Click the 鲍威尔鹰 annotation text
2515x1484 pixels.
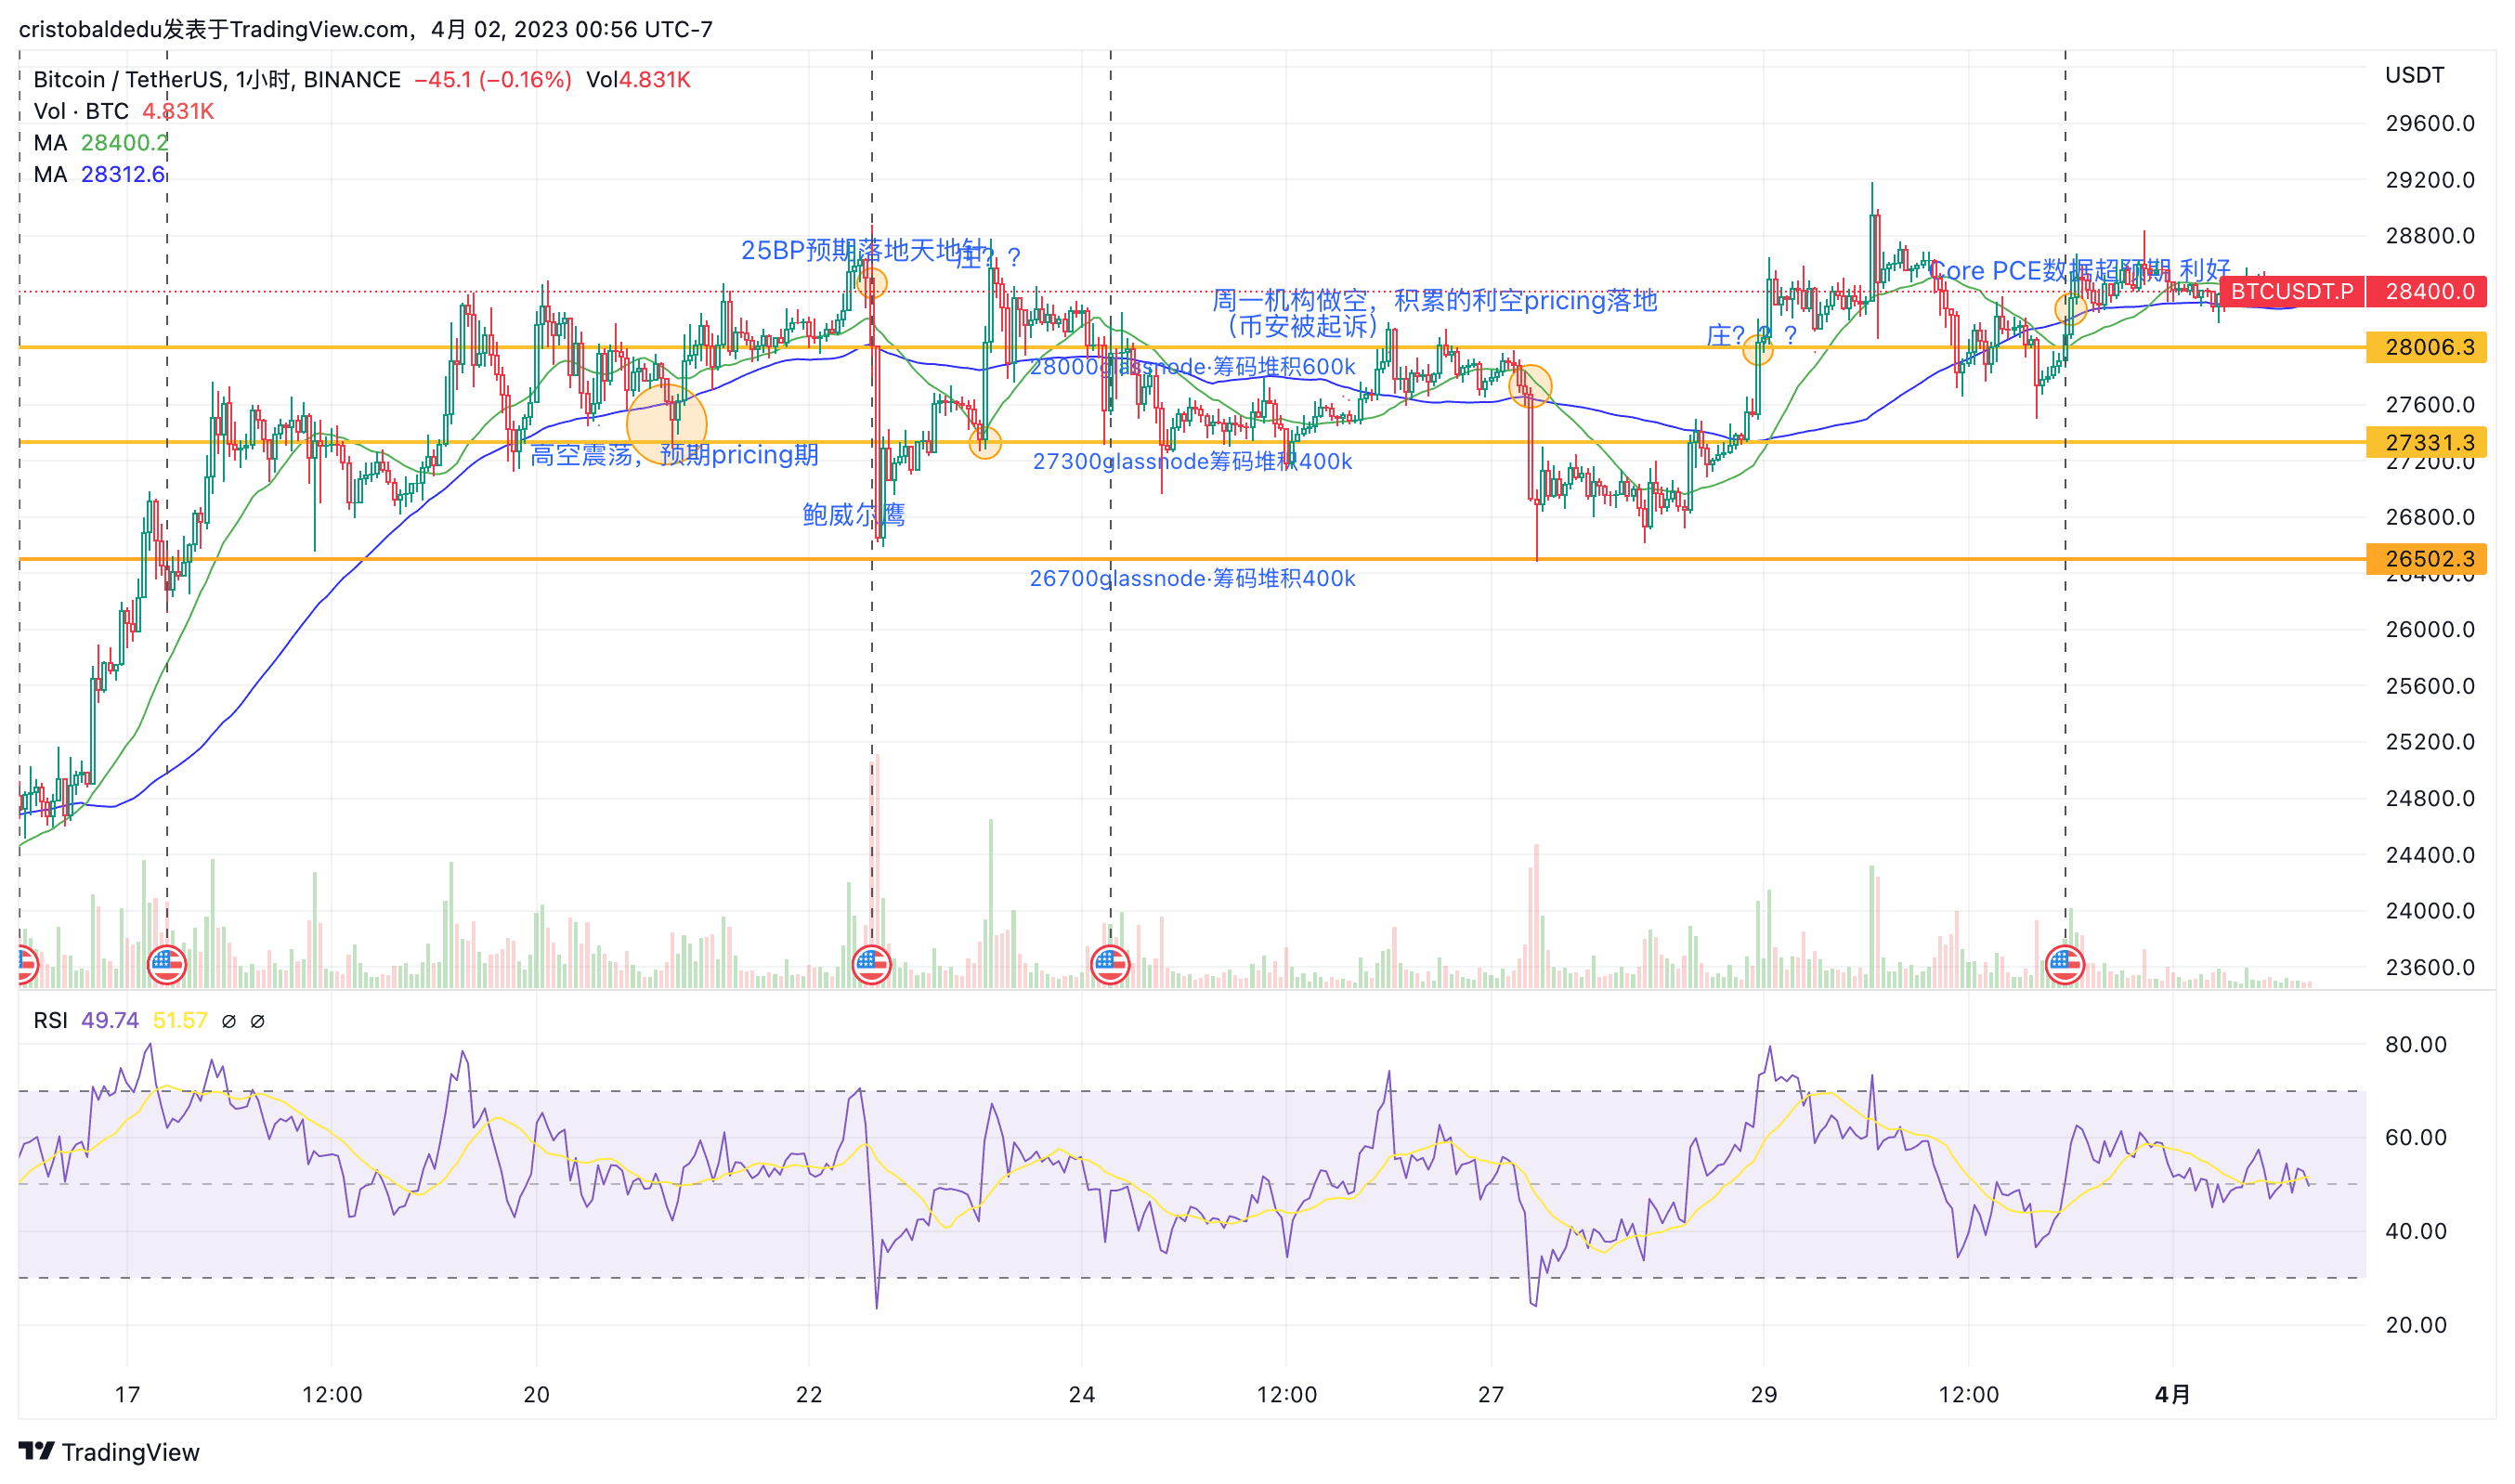pyautogui.click(x=854, y=515)
